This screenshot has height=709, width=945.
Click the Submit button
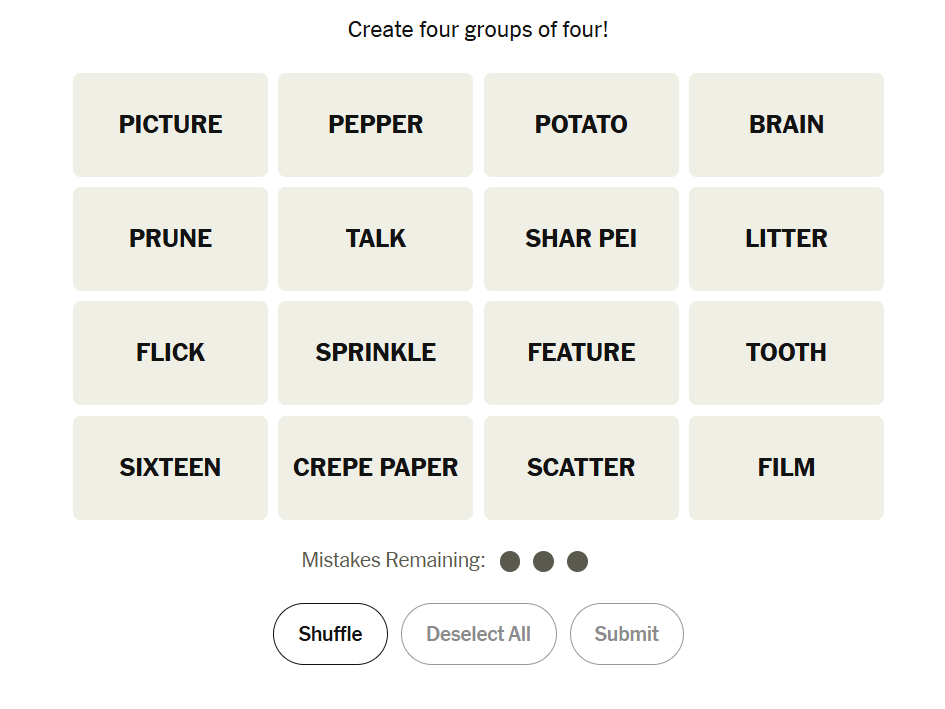[626, 634]
